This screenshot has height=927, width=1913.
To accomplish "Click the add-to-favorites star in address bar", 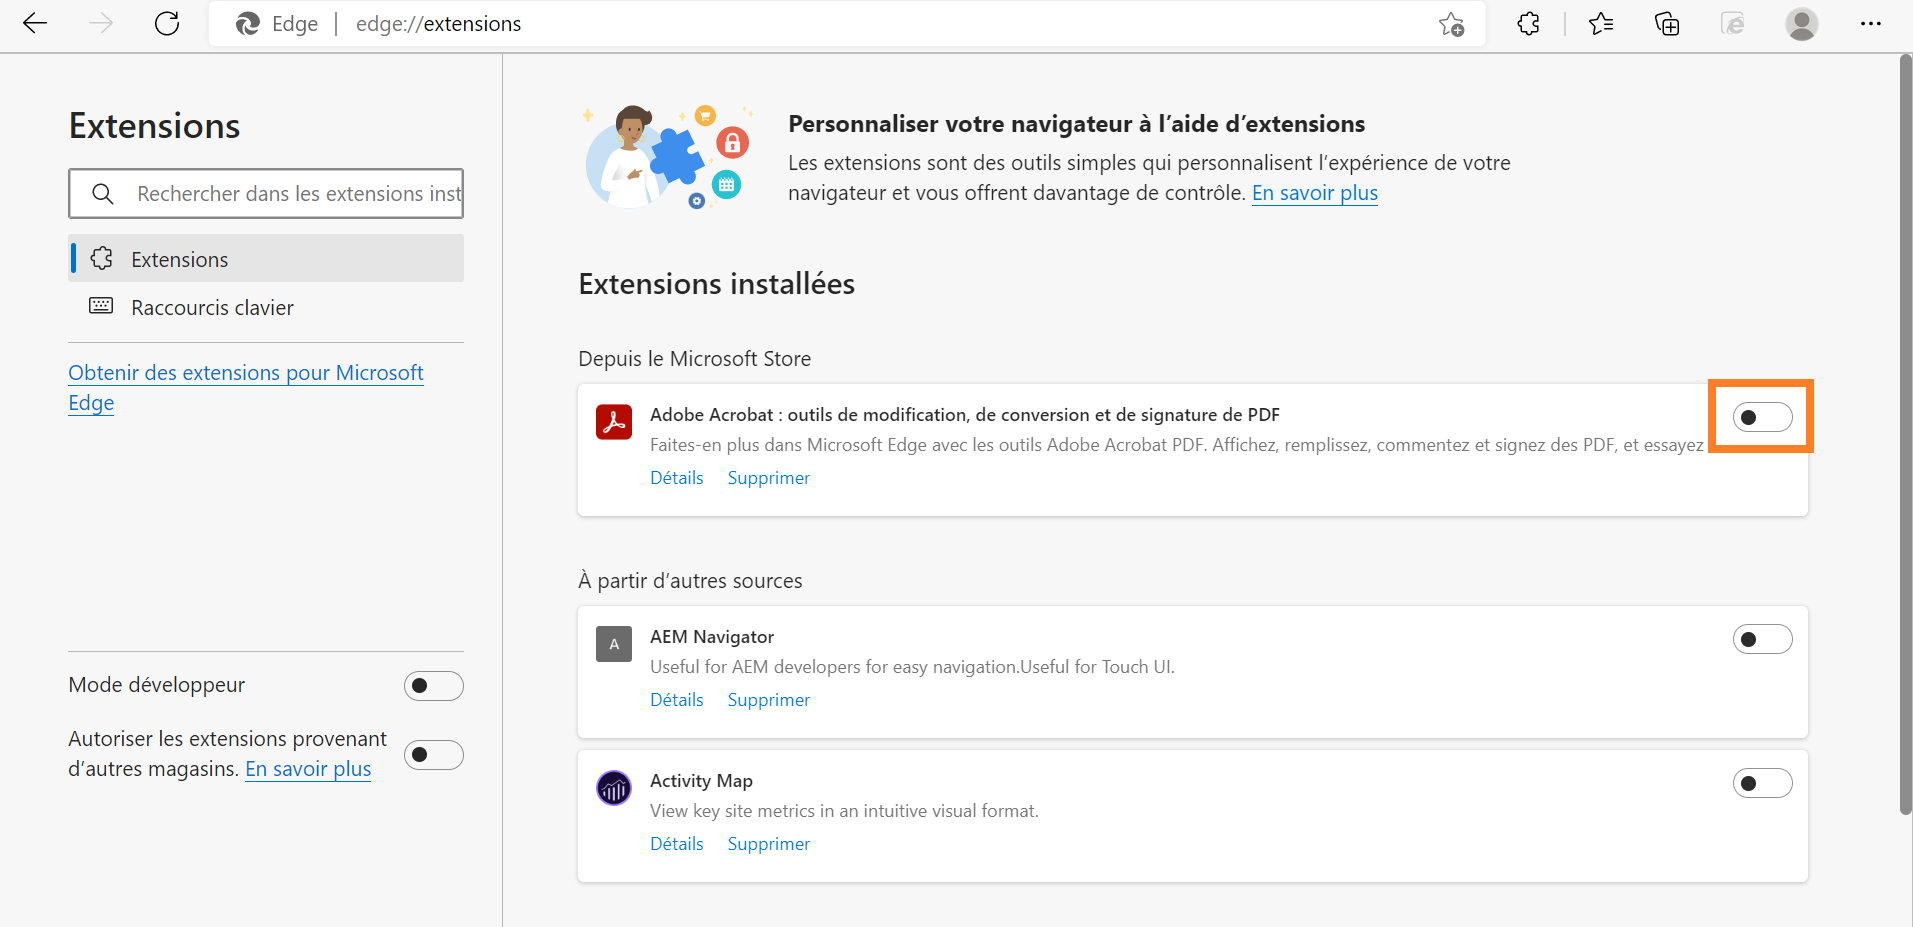I will 1452,23.
